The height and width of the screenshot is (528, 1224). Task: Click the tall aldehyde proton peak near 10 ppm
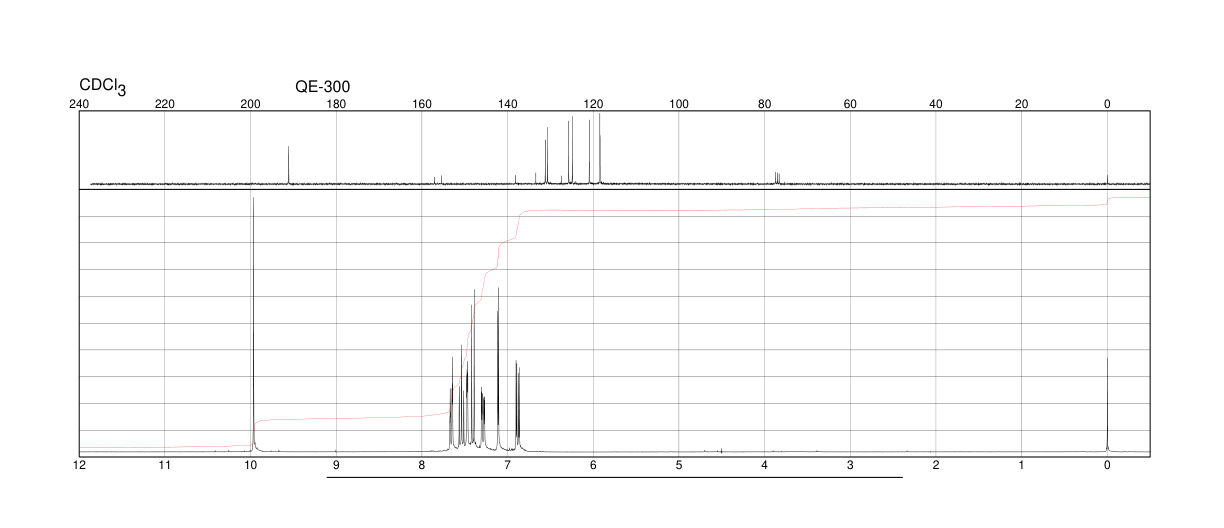(x=254, y=325)
